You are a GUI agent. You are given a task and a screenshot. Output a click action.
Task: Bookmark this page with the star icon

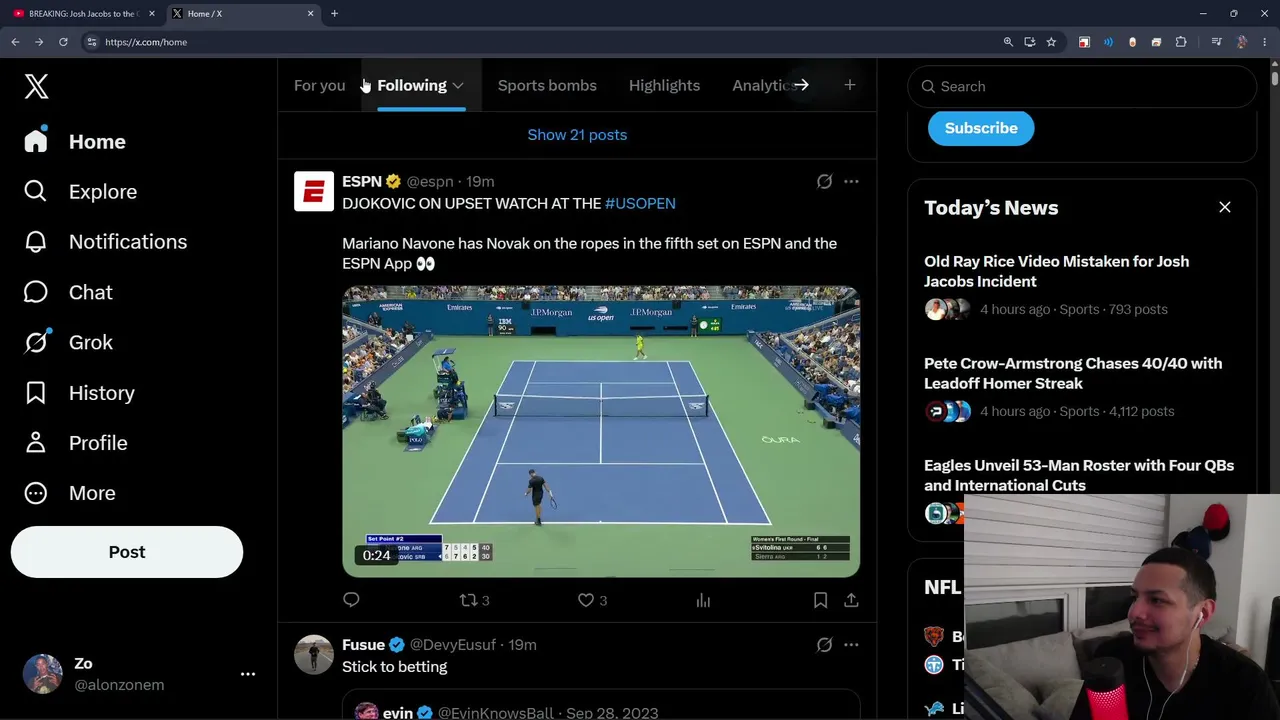click(1051, 42)
